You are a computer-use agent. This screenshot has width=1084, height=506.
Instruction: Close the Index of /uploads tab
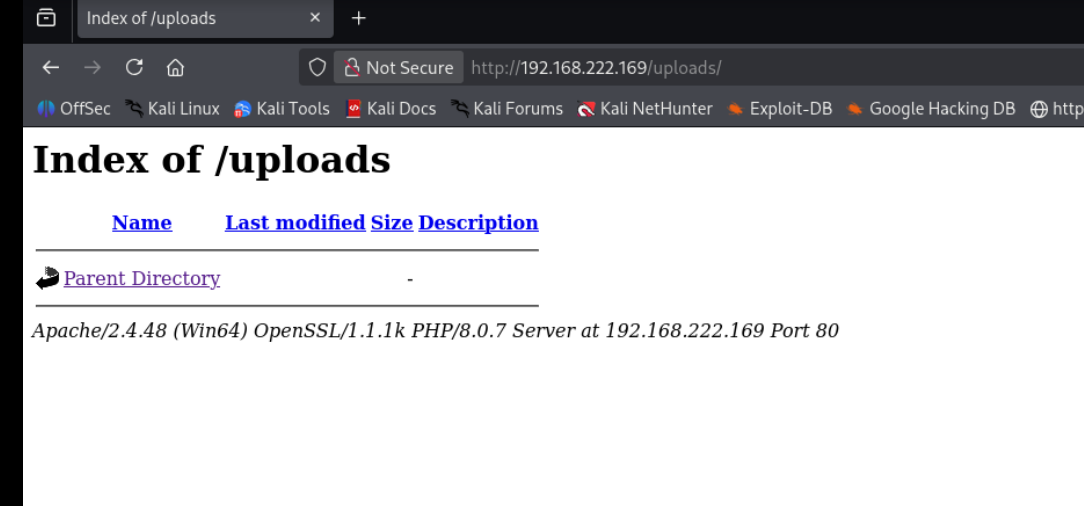(315, 18)
